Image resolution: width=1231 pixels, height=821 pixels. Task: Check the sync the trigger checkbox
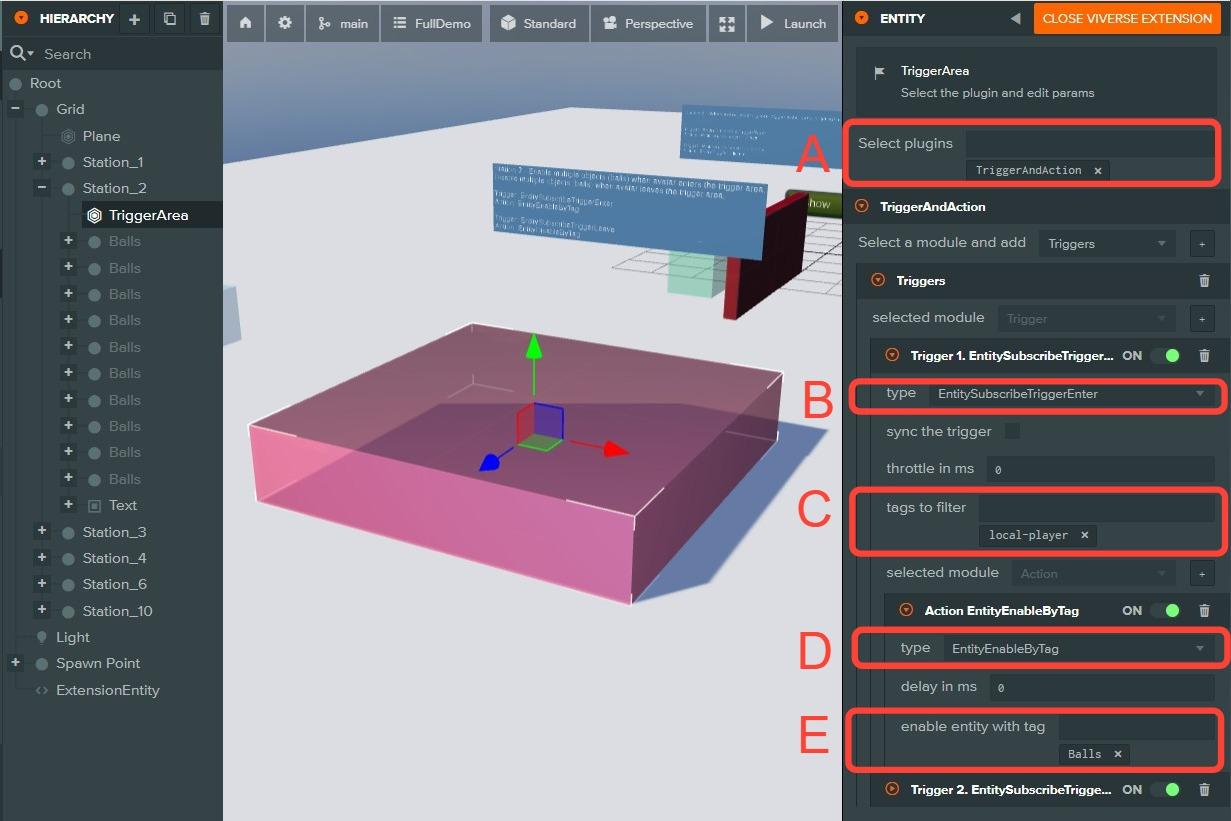coord(1012,432)
